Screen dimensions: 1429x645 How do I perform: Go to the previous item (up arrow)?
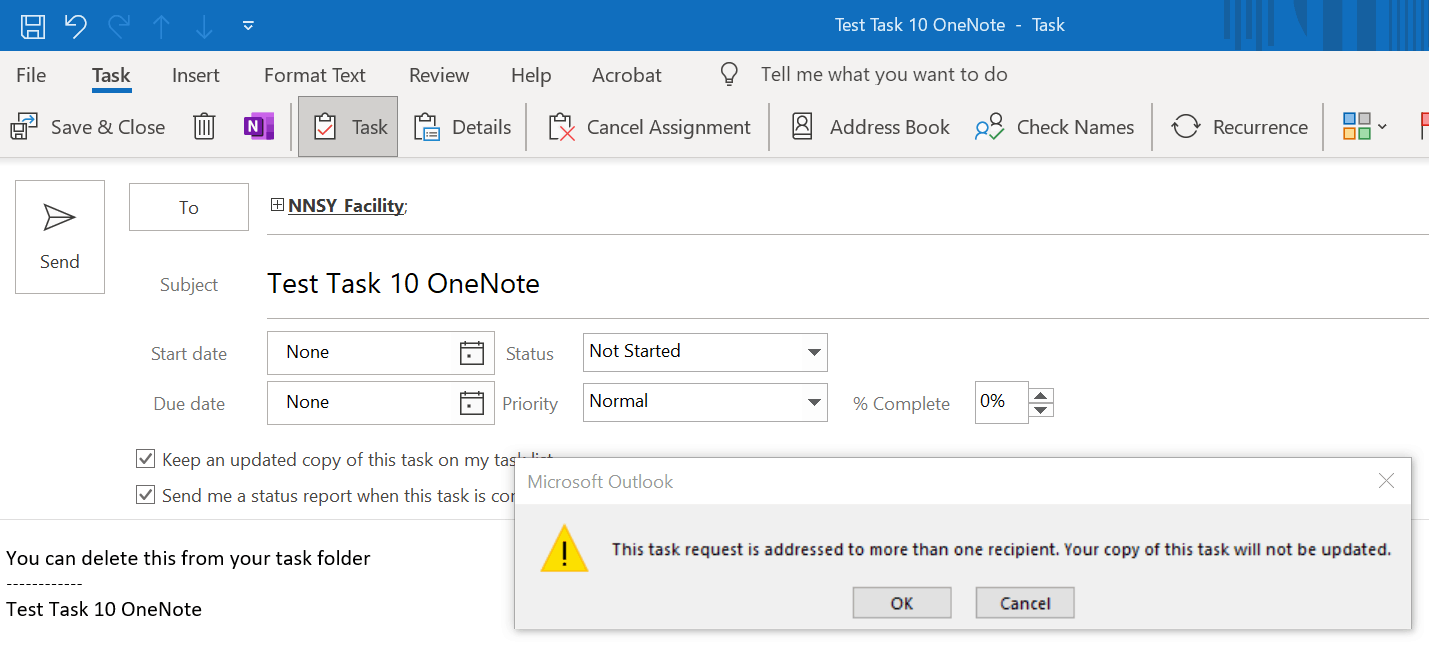pos(162,27)
